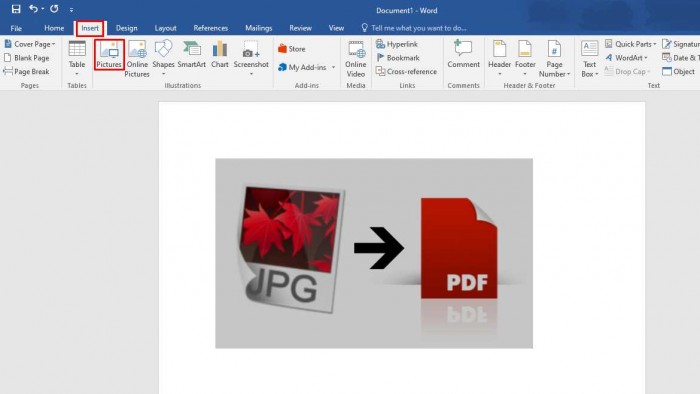This screenshot has height=394, width=700.
Task: Switch to the Design tab
Action: [127, 28]
